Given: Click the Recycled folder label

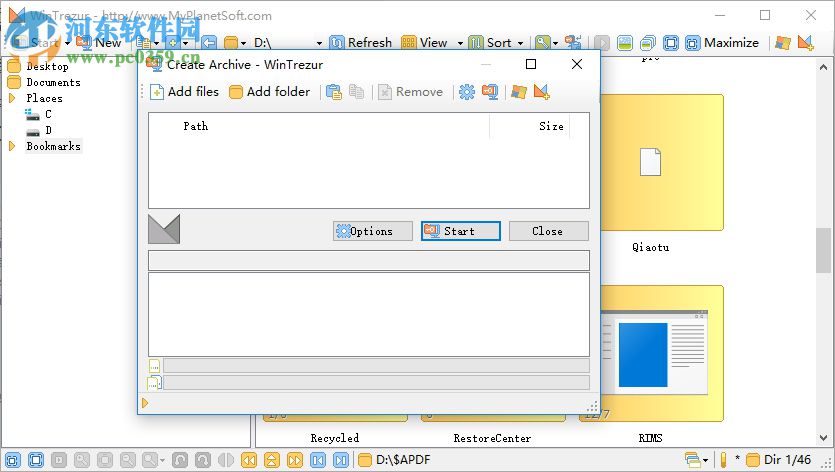Looking at the screenshot, I should (x=335, y=438).
